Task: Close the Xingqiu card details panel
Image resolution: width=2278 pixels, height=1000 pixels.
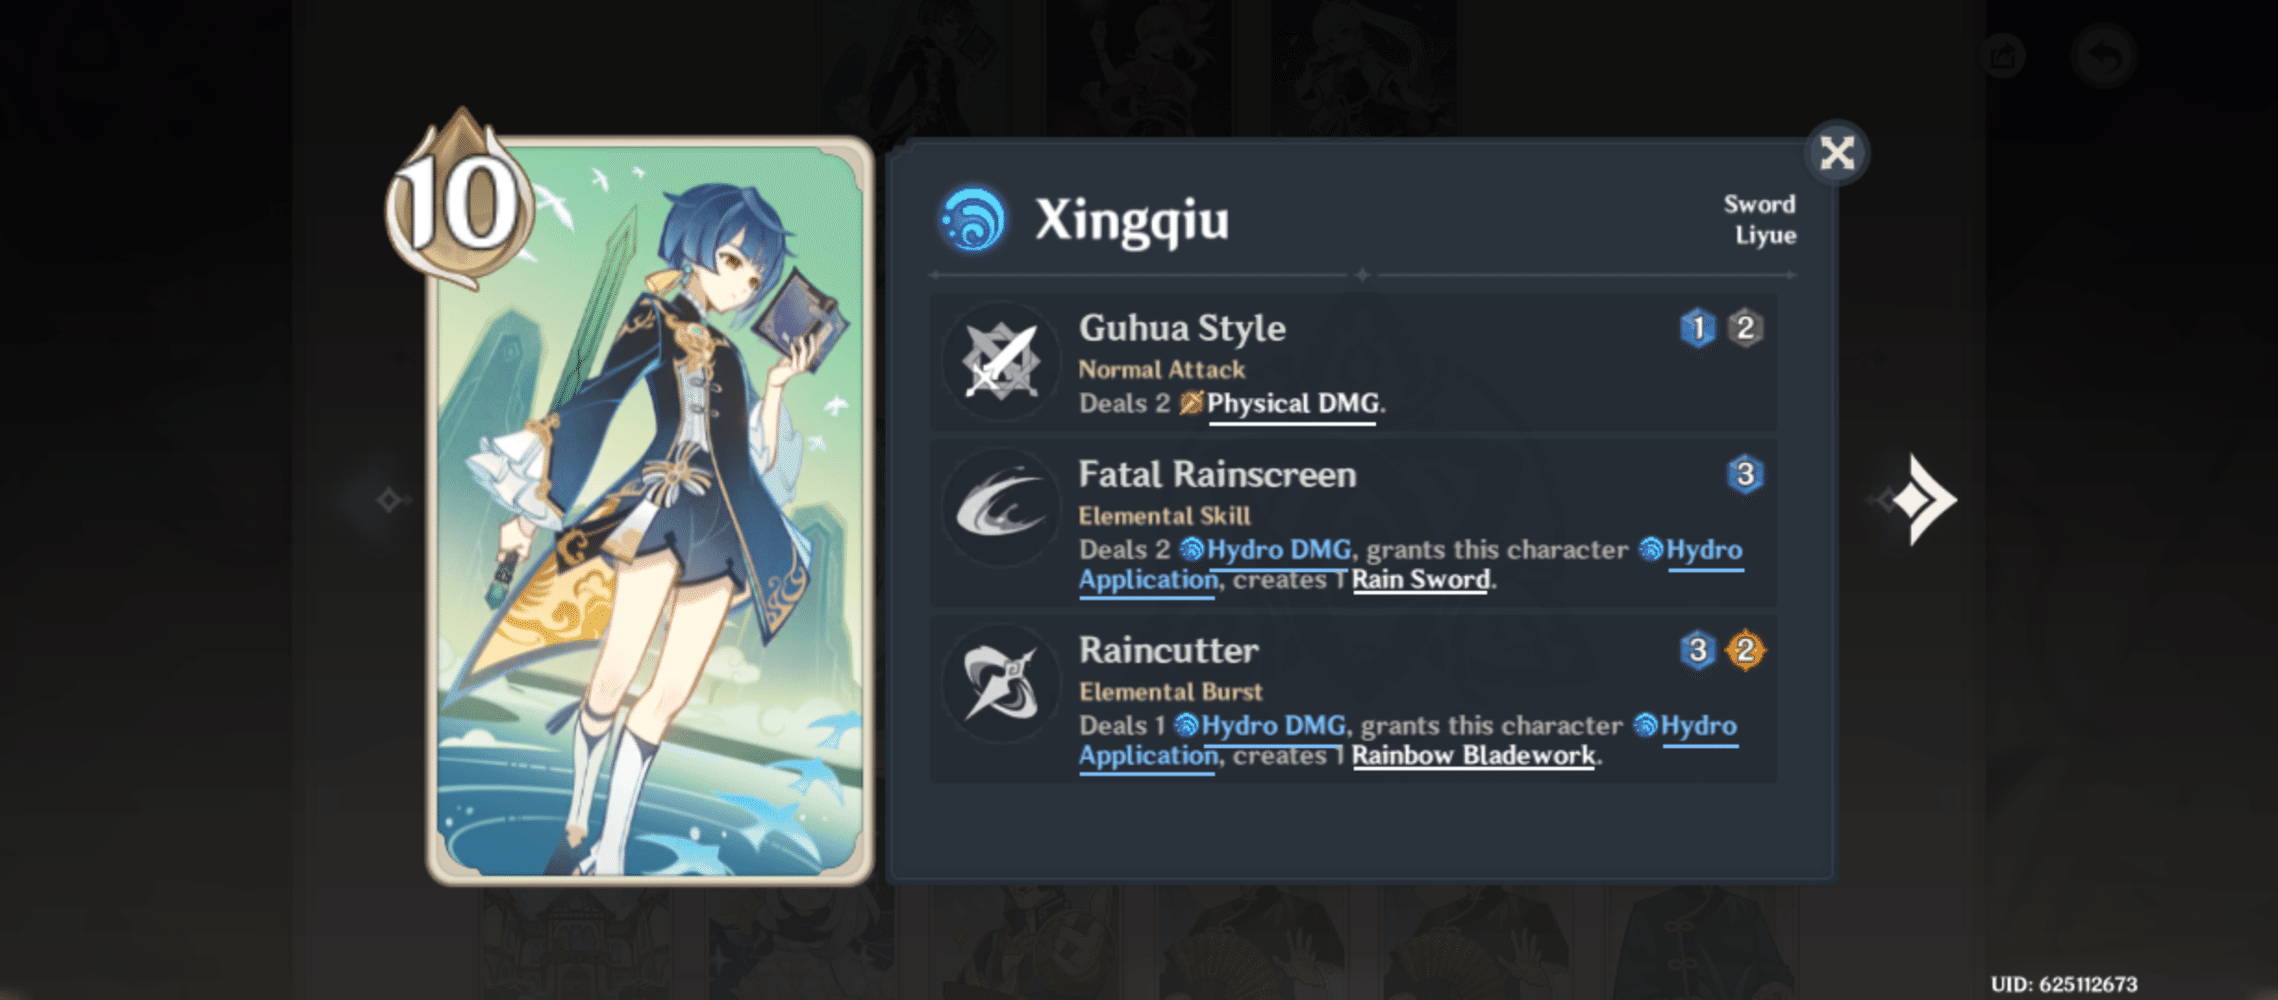Action: 1837,153
